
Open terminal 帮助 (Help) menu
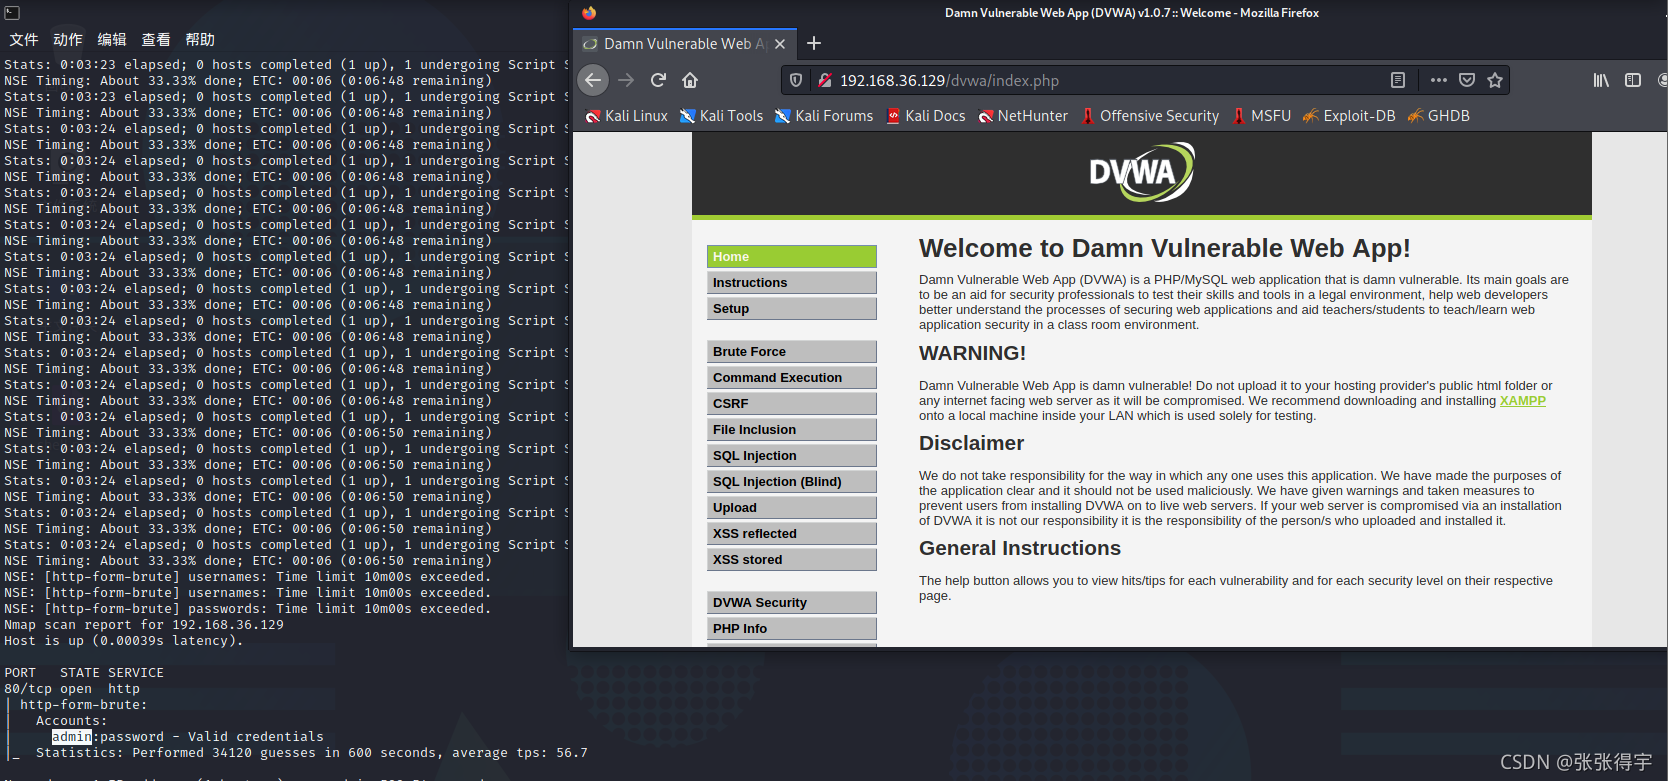pyautogui.click(x=200, y=40)
